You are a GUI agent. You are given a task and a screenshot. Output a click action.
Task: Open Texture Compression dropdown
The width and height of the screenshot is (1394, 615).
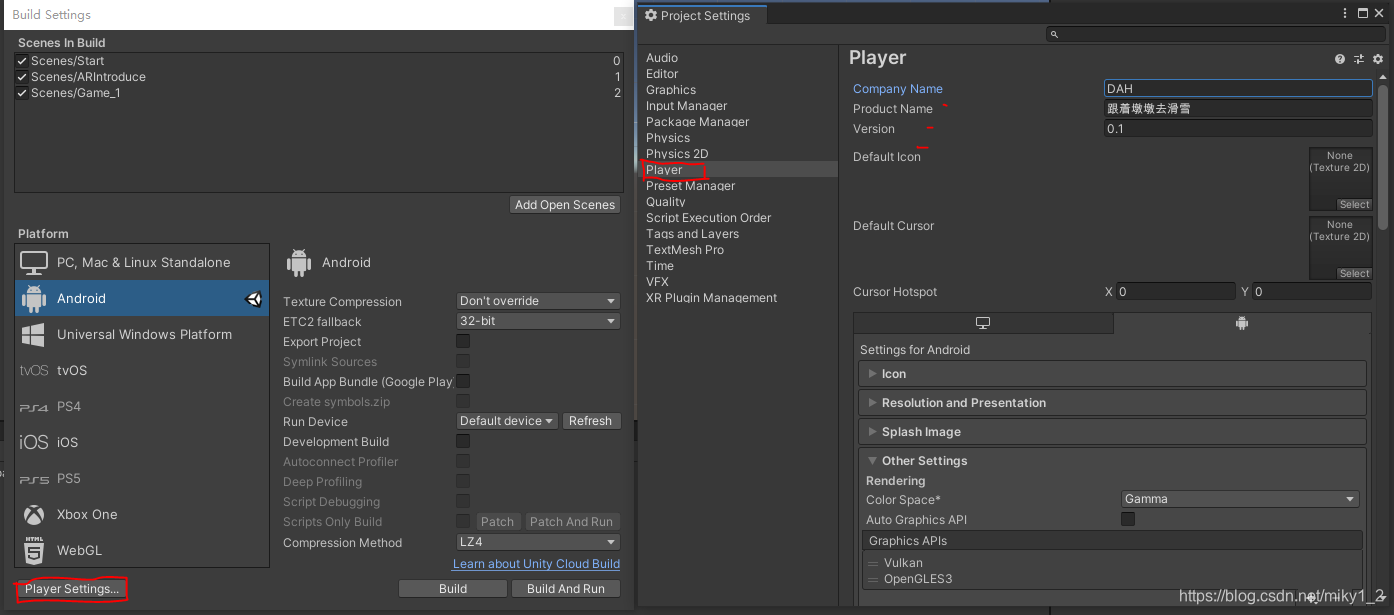pyautogui.click(x=538, y=301)
